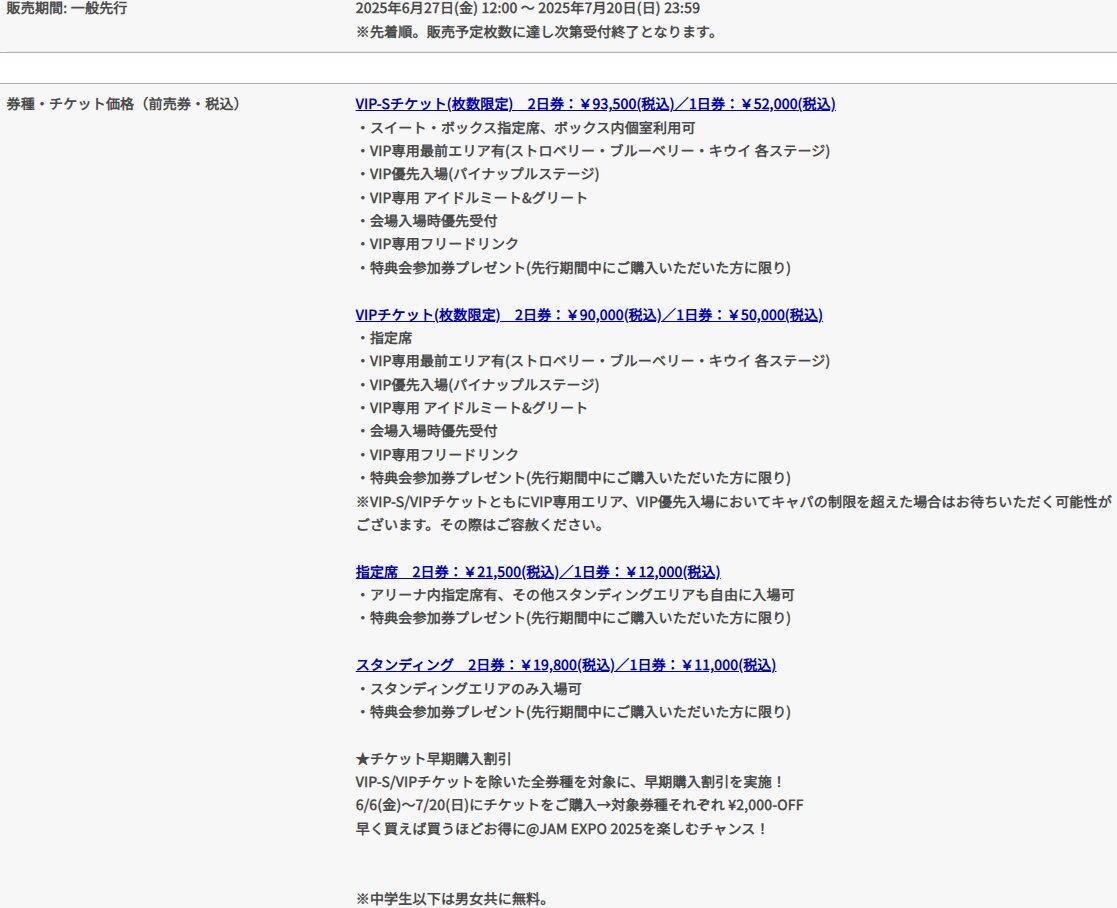Viewport: 1117px width, 908px height.
Task: Click 'VIP専用 アイドルミート&グリート' under VIP-Sチケット
Action: click(x=472, y=198)
